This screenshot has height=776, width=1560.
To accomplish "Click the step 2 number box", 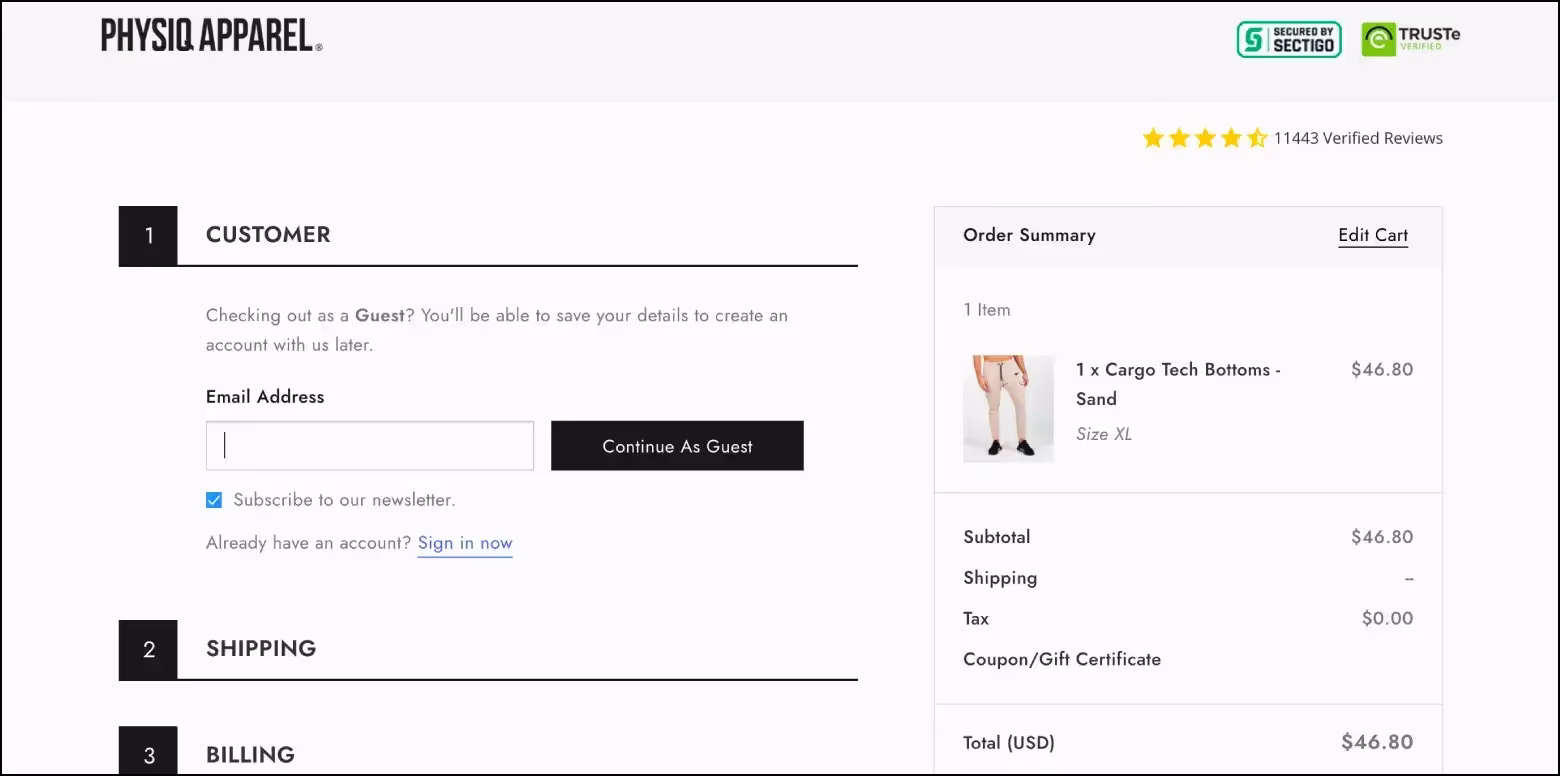I will point(149,650).
